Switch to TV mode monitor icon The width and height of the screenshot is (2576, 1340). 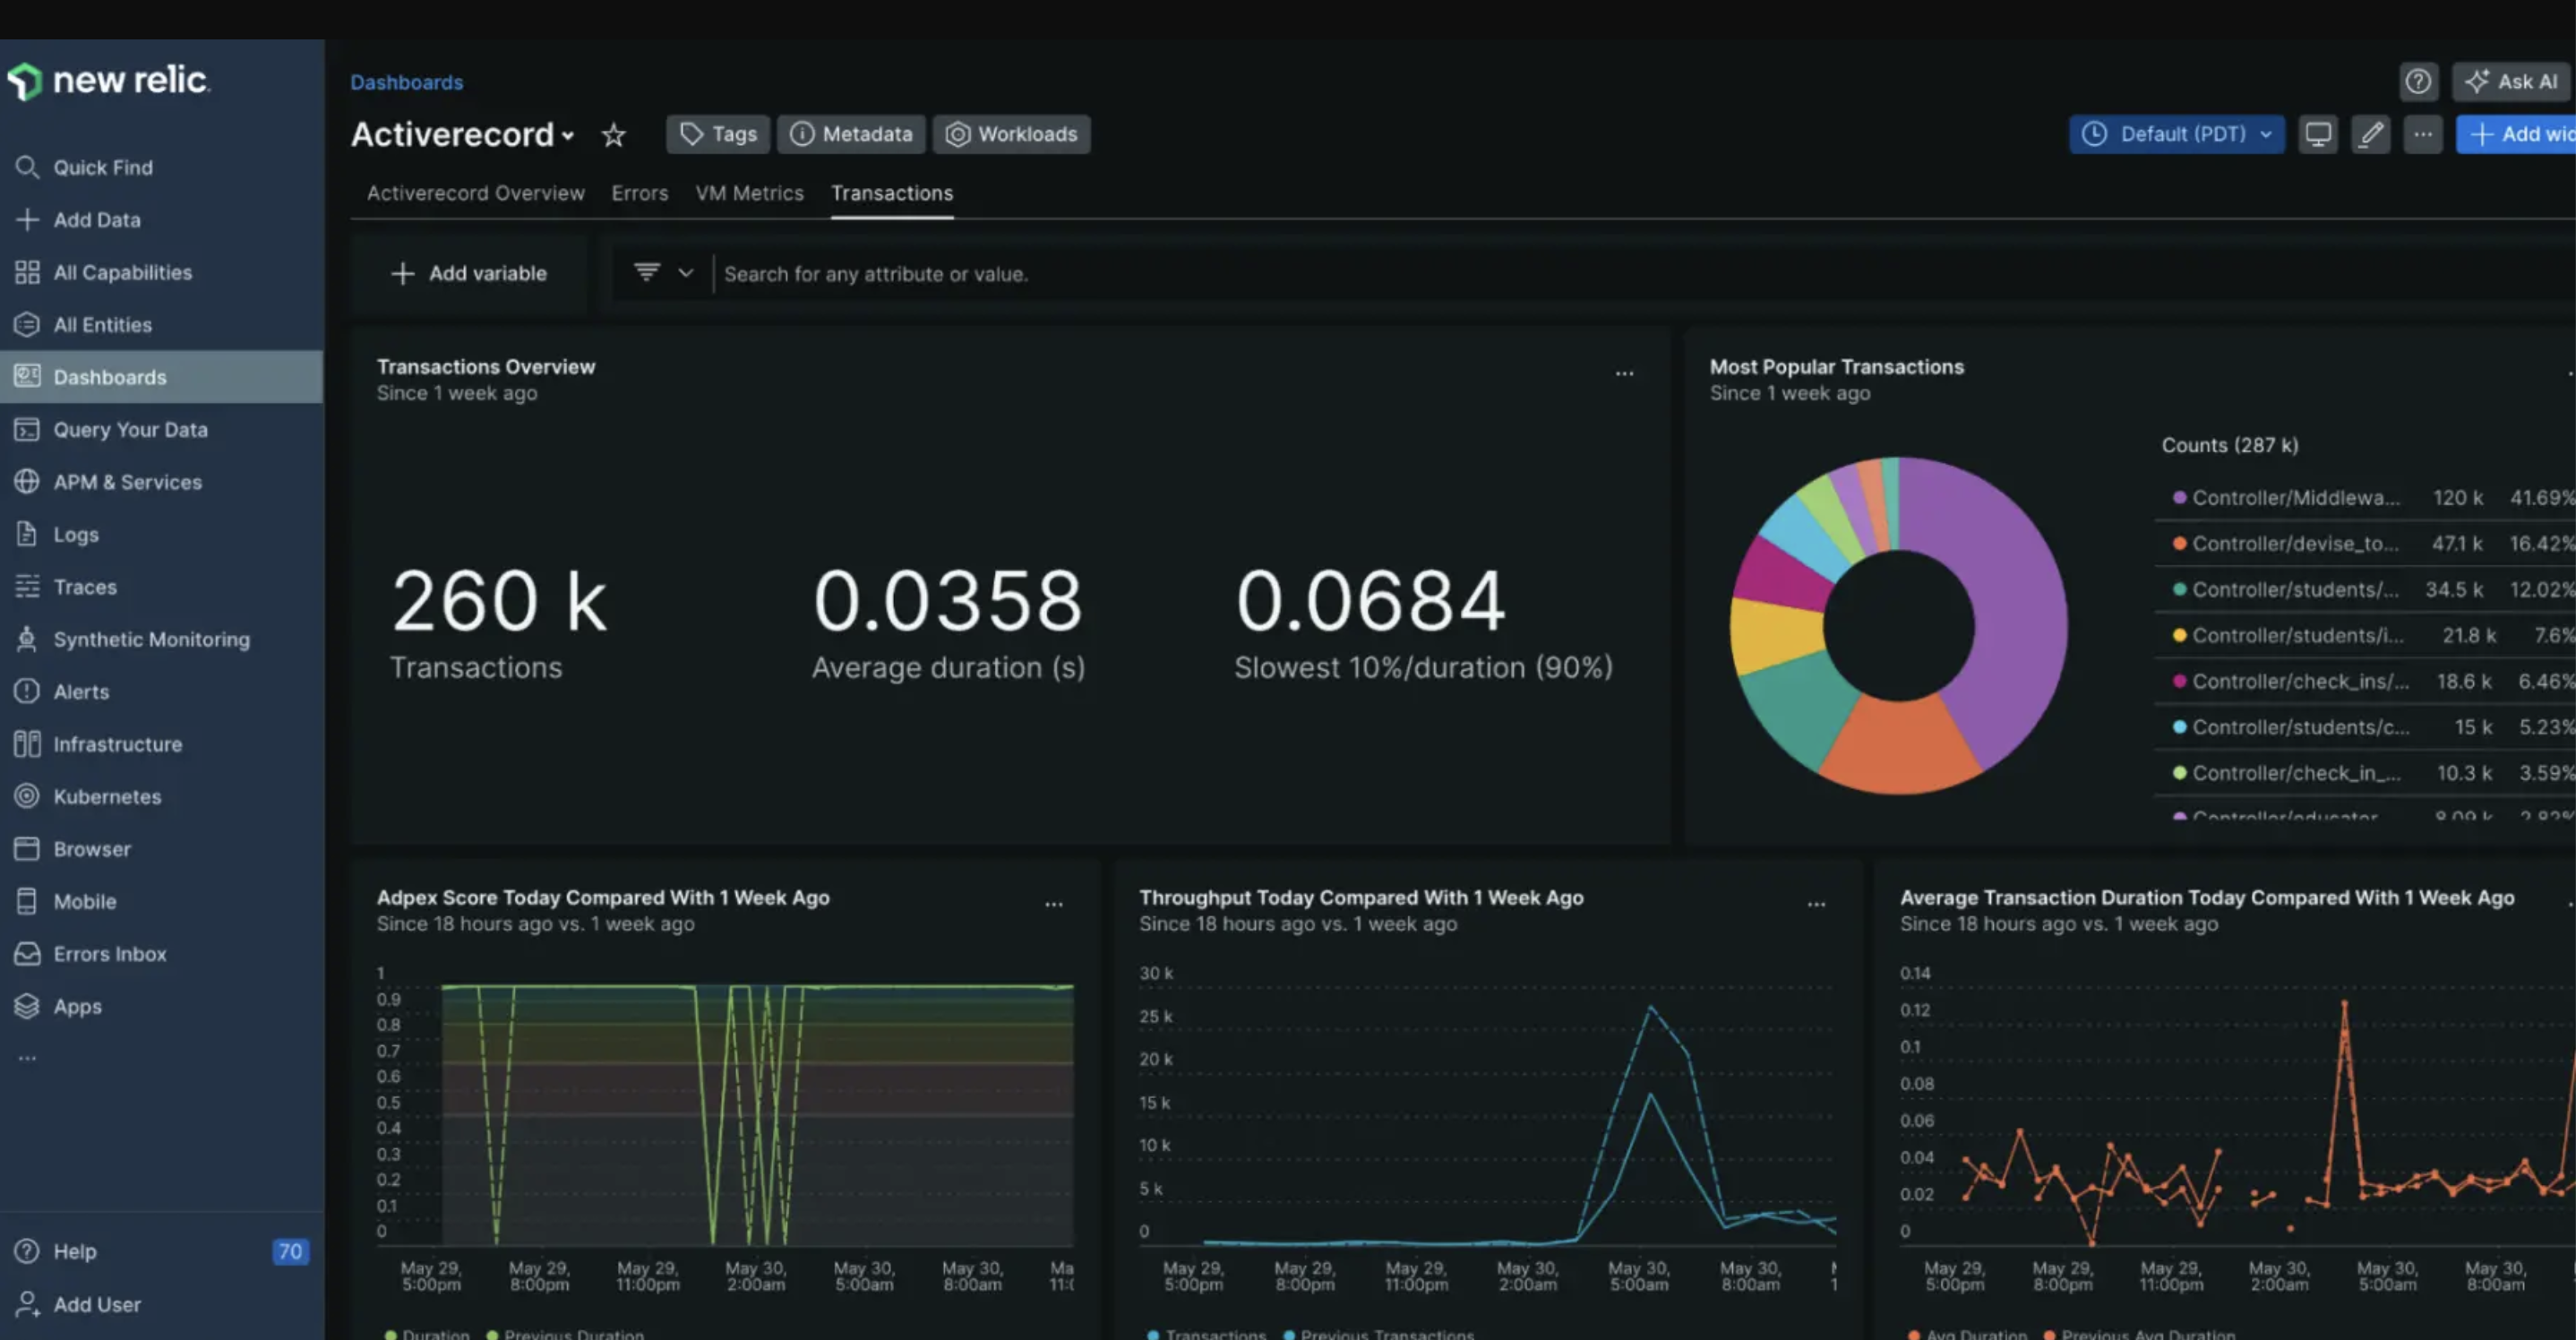coord(2317,134)
